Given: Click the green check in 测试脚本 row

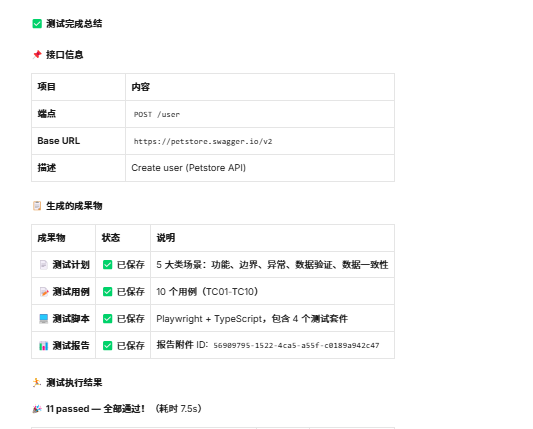Looking at the screenshot, I should point(107,319).
